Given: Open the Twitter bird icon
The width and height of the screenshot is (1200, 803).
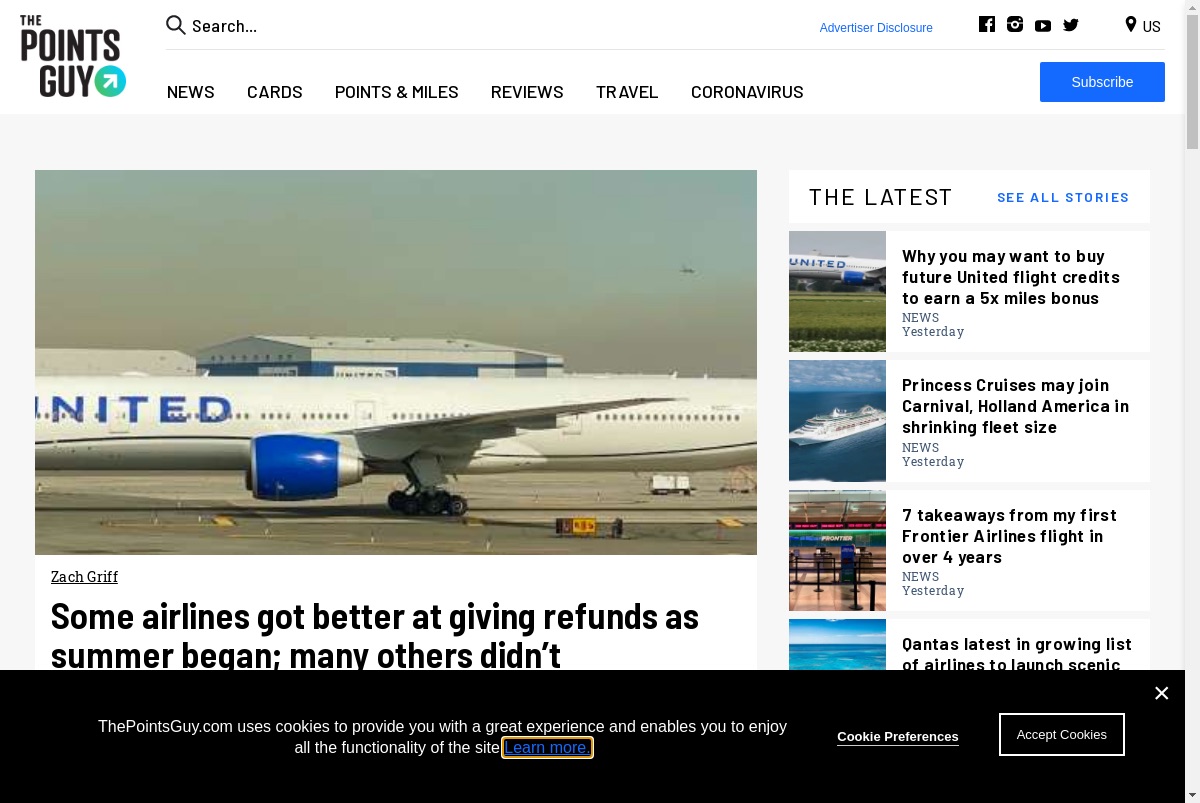Looking at the screenshot, I should pyautogui.click(x=1071, y=25).
